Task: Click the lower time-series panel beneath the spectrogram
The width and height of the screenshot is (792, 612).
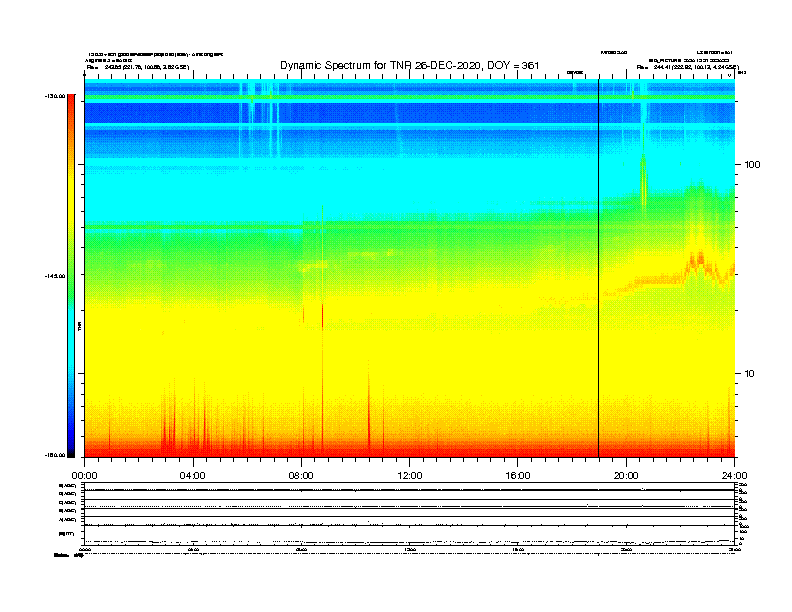Action: pyautogui.click(x=410, y=514)
